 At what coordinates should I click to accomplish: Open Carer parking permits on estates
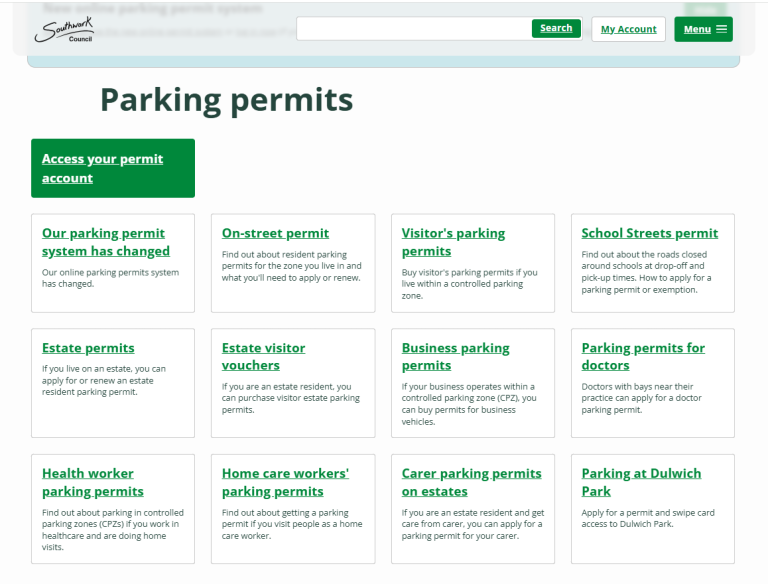[471, 482]
